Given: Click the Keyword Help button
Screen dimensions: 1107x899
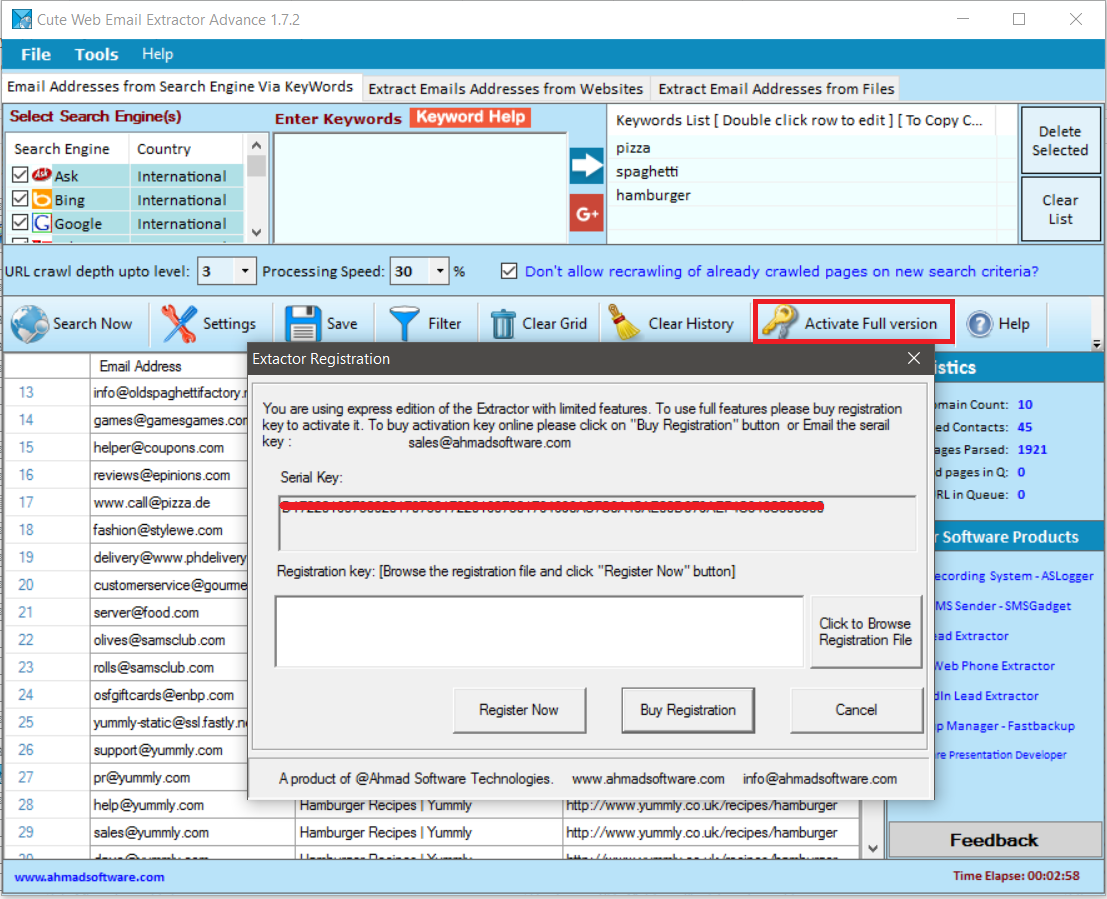Looking at the screenshot, I should point(471,117).
